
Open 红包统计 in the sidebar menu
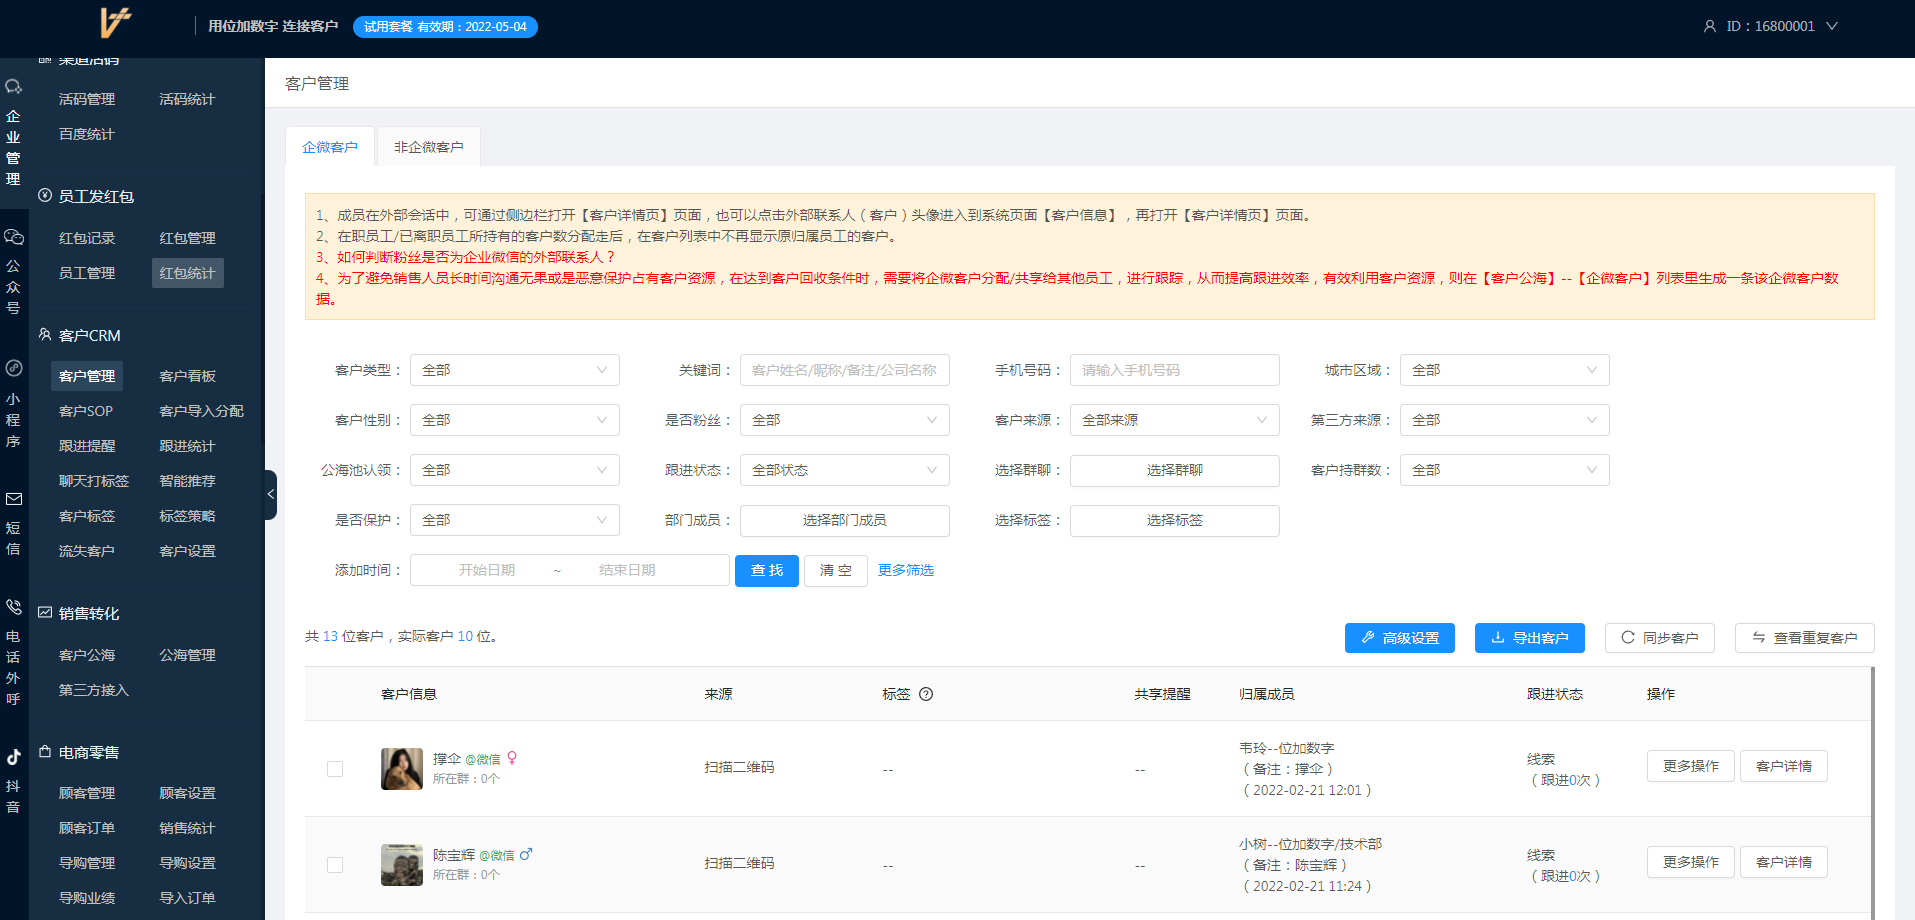(188, 273)
